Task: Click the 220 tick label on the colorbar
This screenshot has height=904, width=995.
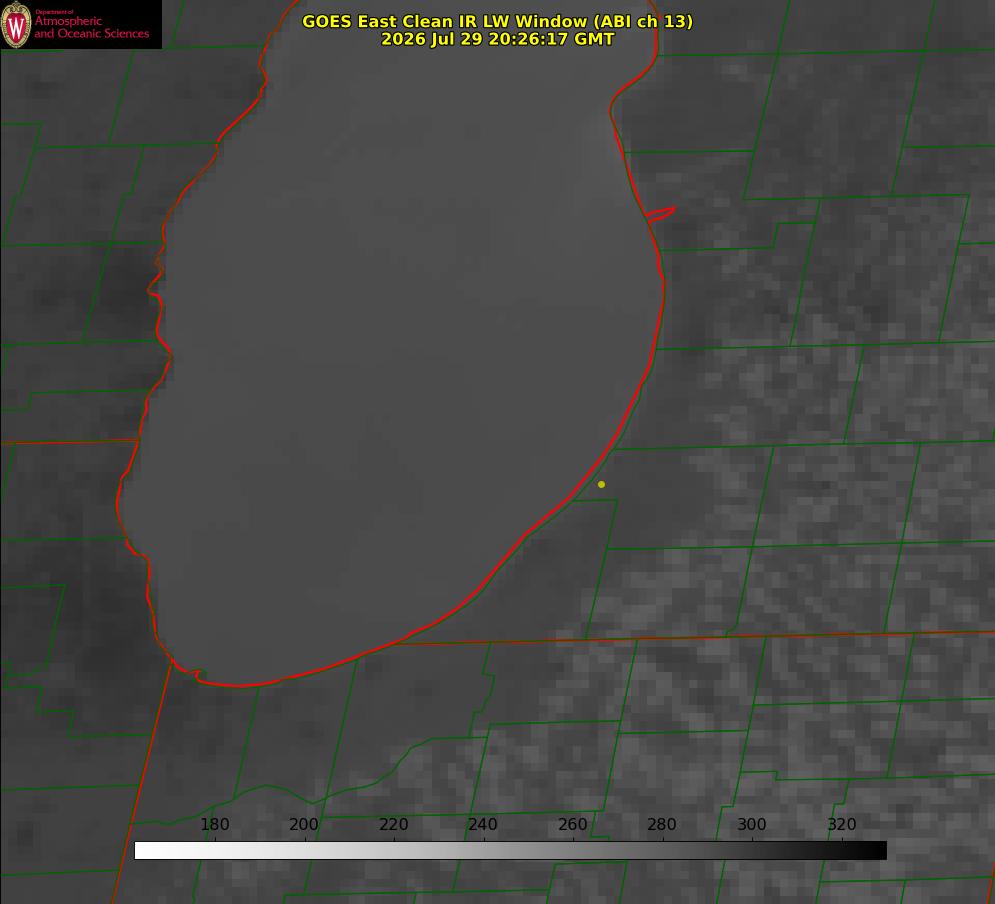Action: click(393, 824)
